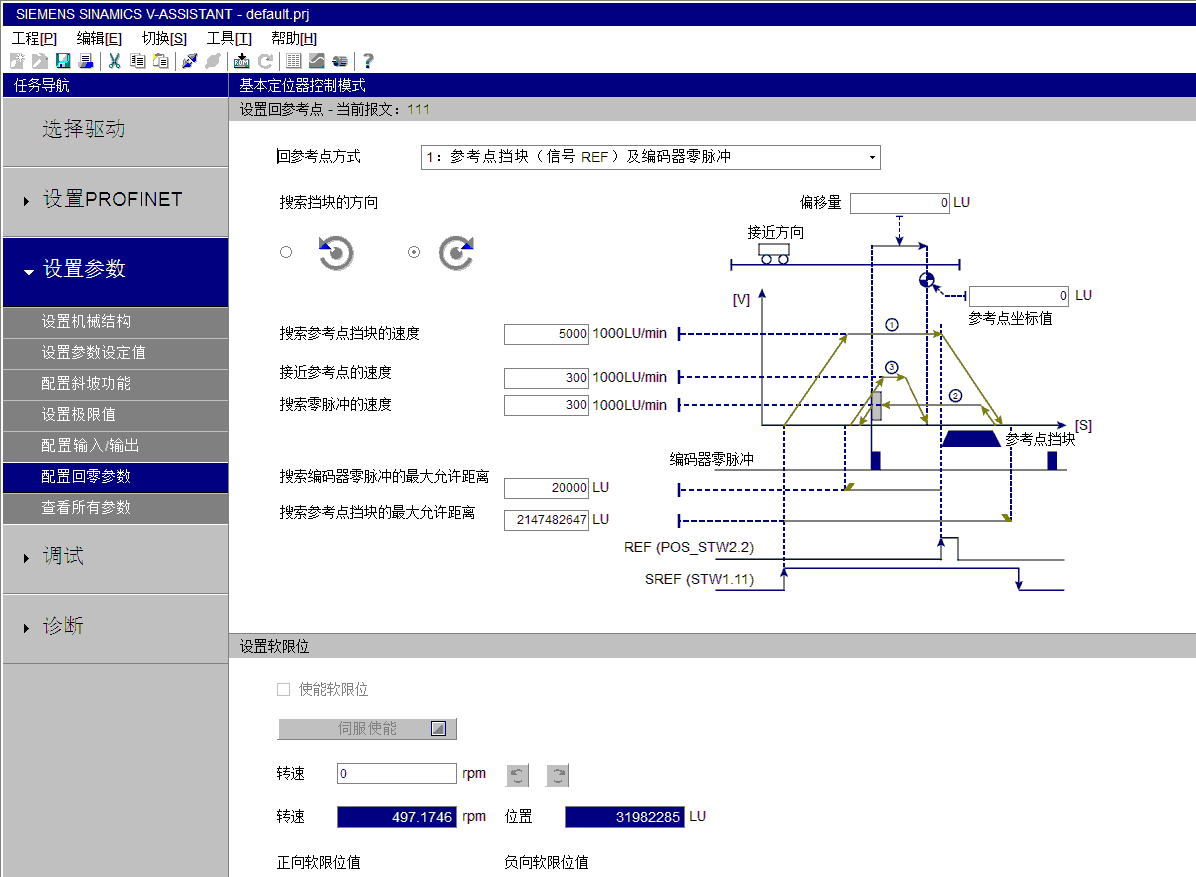The image size is (1196, 877).
Task: Open 配置斜坡功能 parameter page
Action: [x=115, y=385]
